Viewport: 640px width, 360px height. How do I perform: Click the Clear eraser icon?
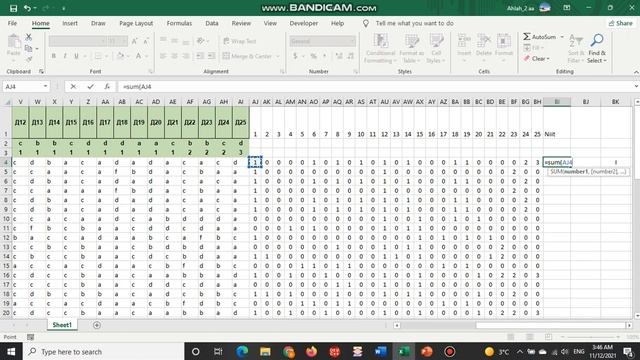[x=527, y=59]
